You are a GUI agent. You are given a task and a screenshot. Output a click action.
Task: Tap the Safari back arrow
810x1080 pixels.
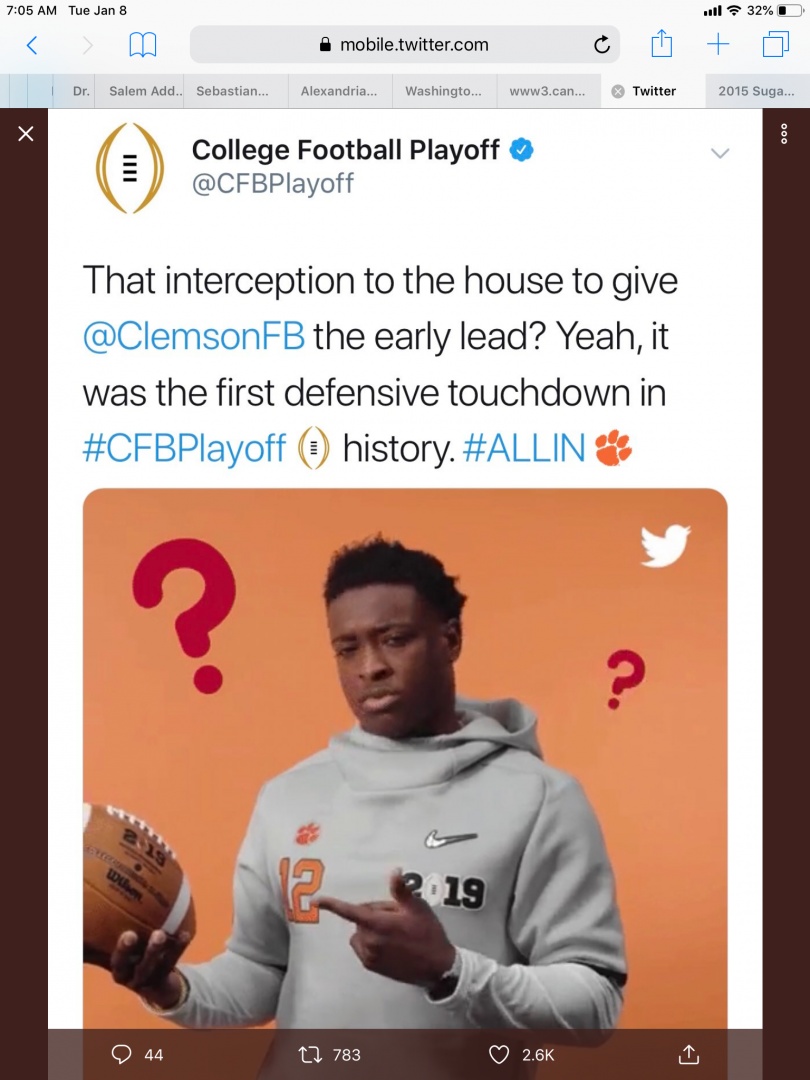pyautogui.click(x=31, y=45)
